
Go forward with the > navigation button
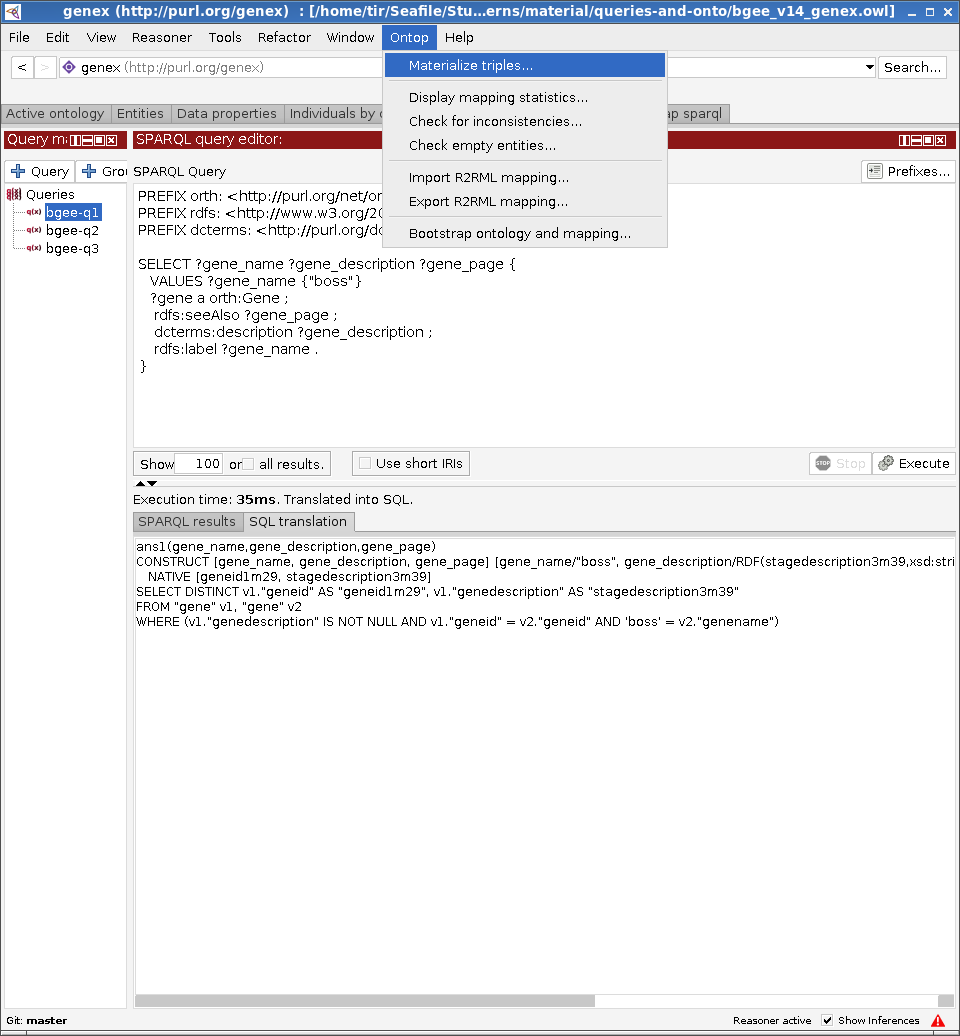click(x=44, y=67)
